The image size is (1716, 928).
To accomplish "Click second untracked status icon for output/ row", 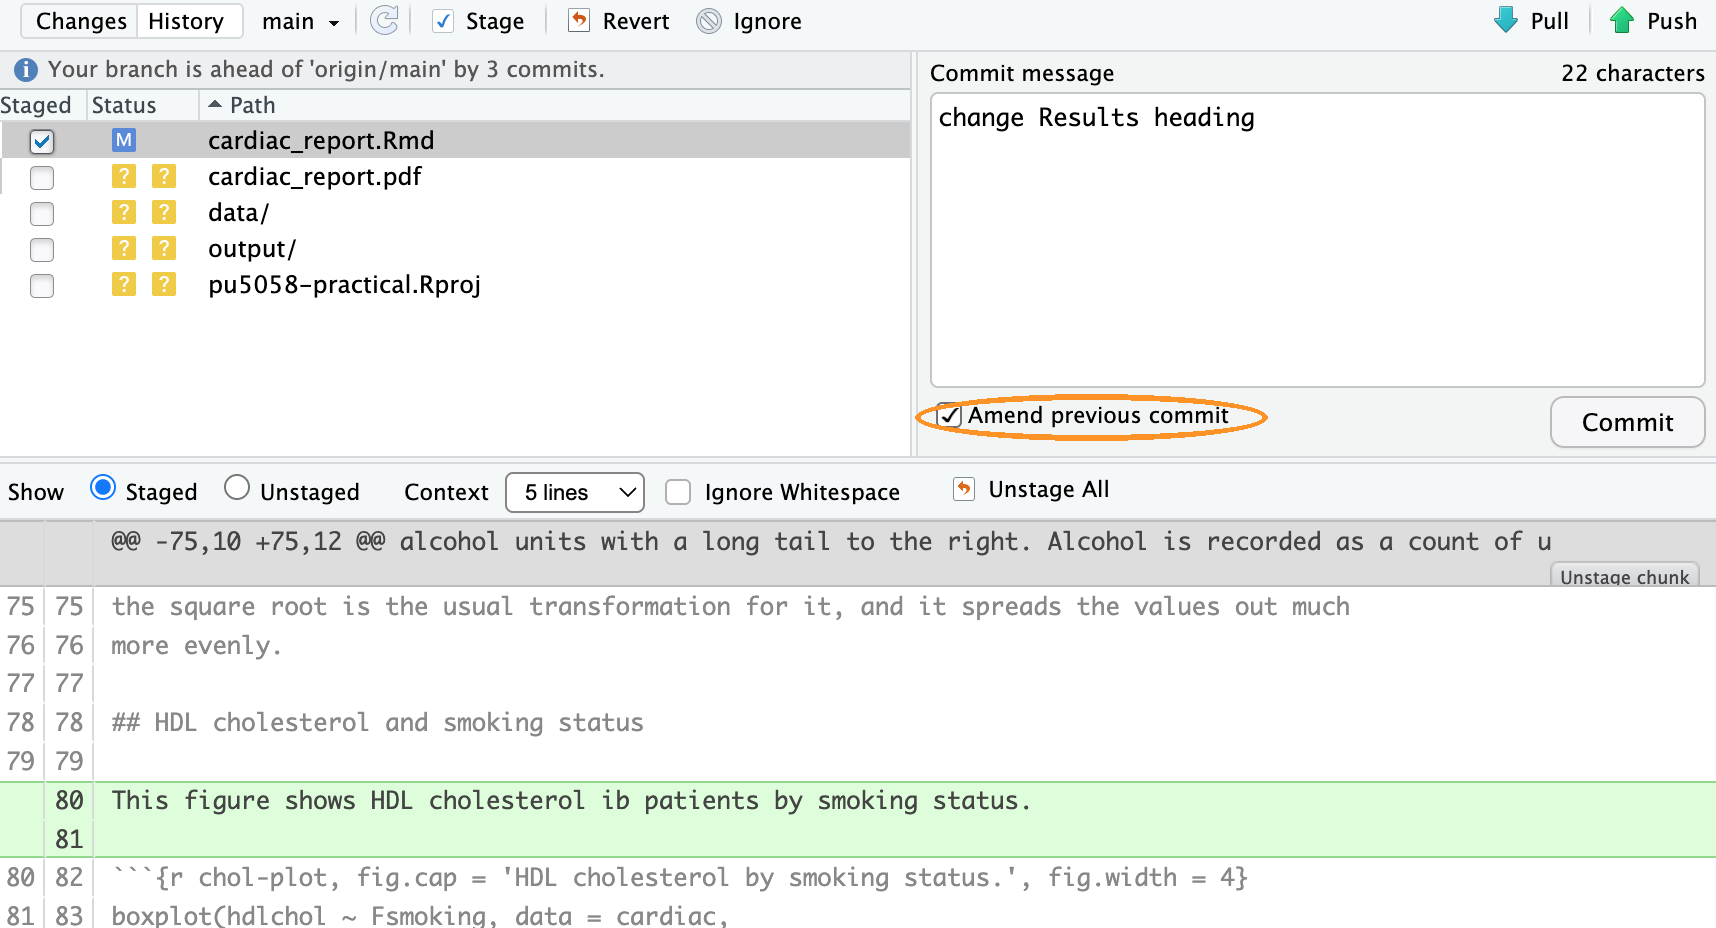I will [x=164, y=248].
